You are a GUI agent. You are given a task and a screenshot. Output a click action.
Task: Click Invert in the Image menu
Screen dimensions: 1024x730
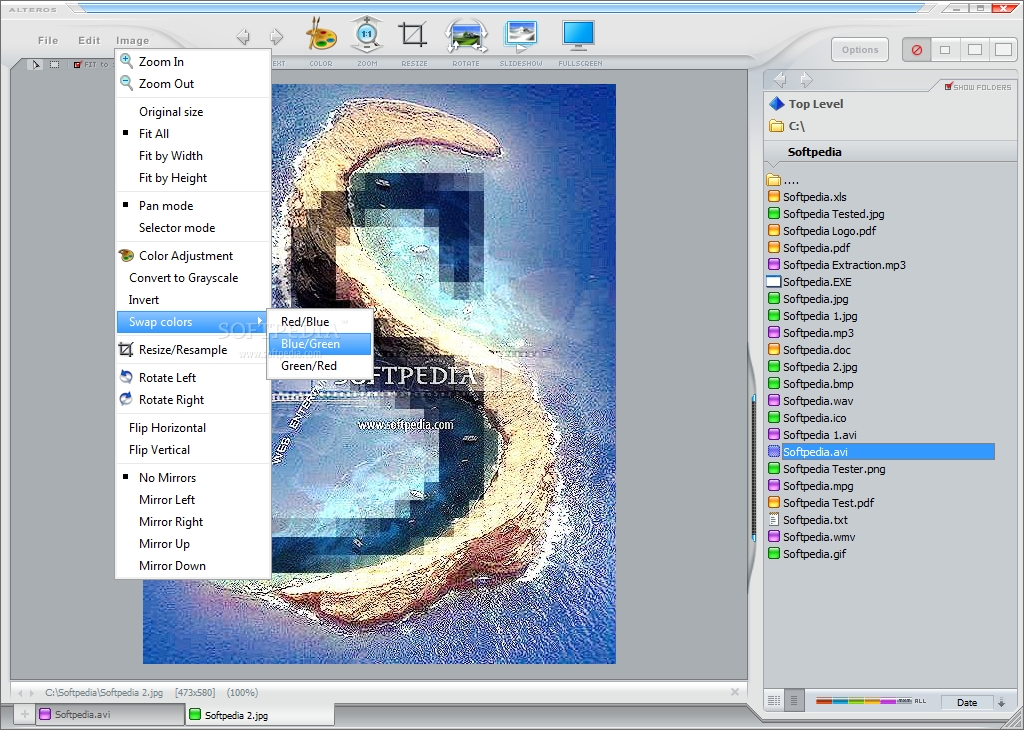[193, 300]
